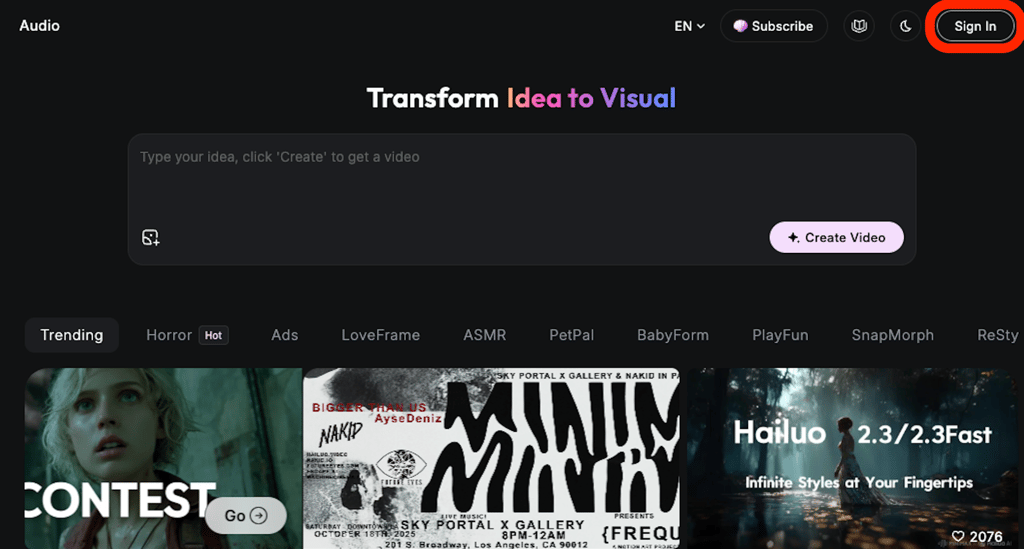Screen dimensions: 1024x549
Task: Click the Subscribe button
Action: tap(774, 26)
